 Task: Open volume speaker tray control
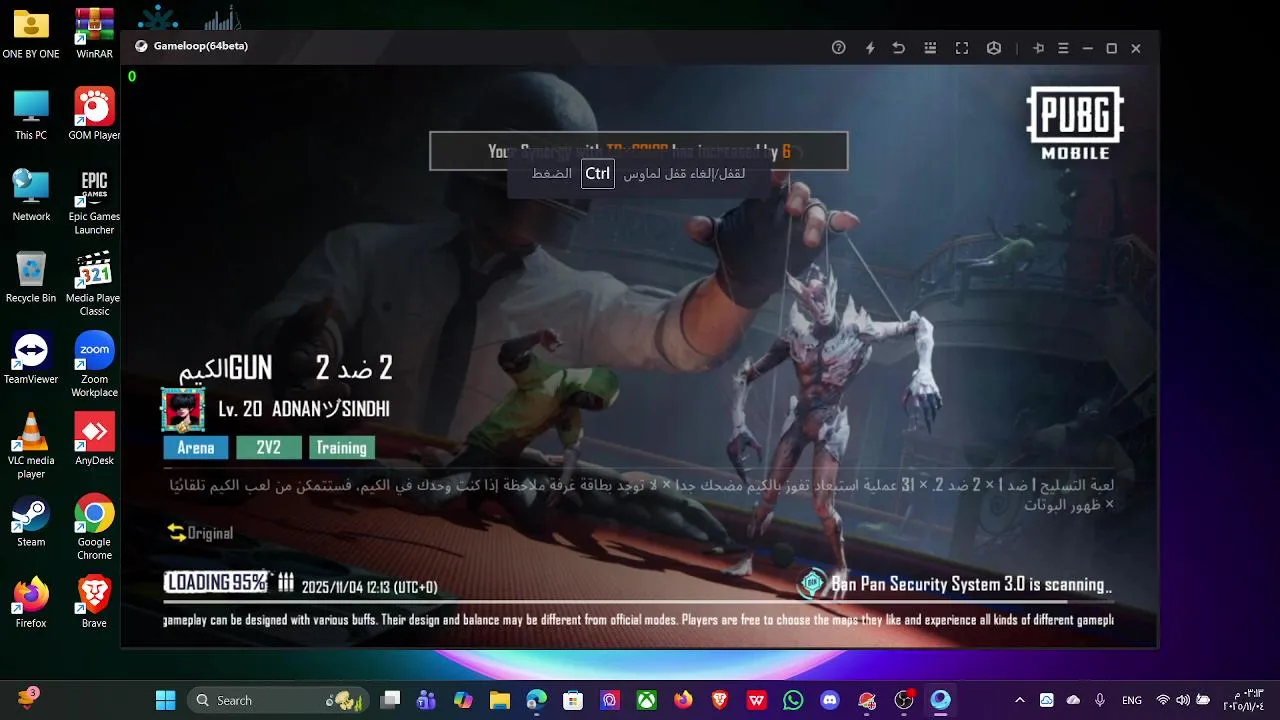pos(1184,700)
